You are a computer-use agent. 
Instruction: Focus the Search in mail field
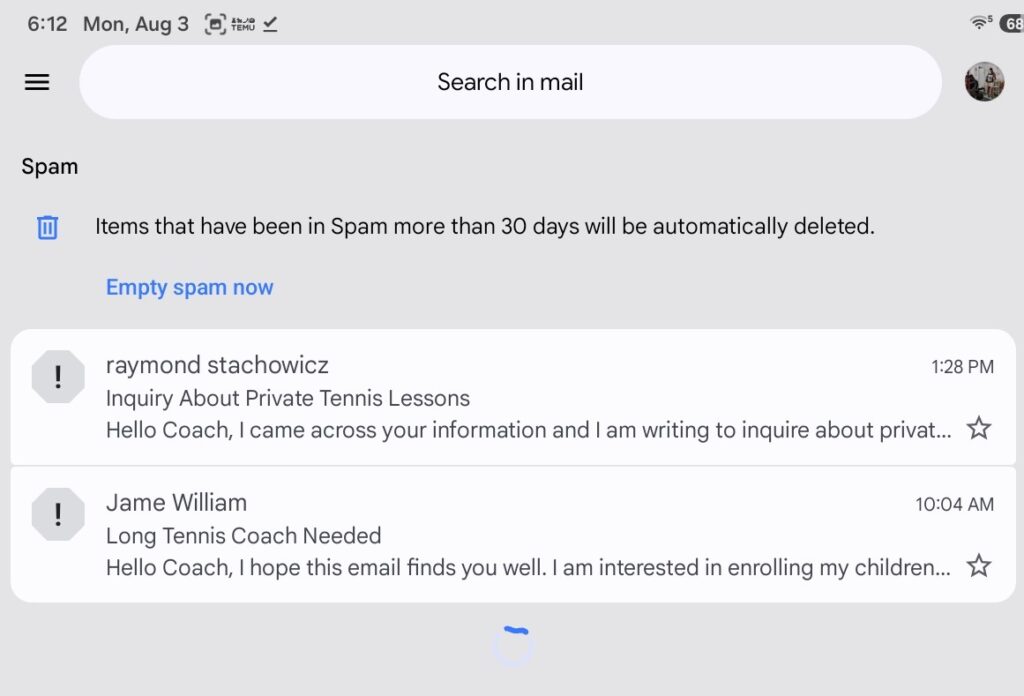[x=510, y=82]
